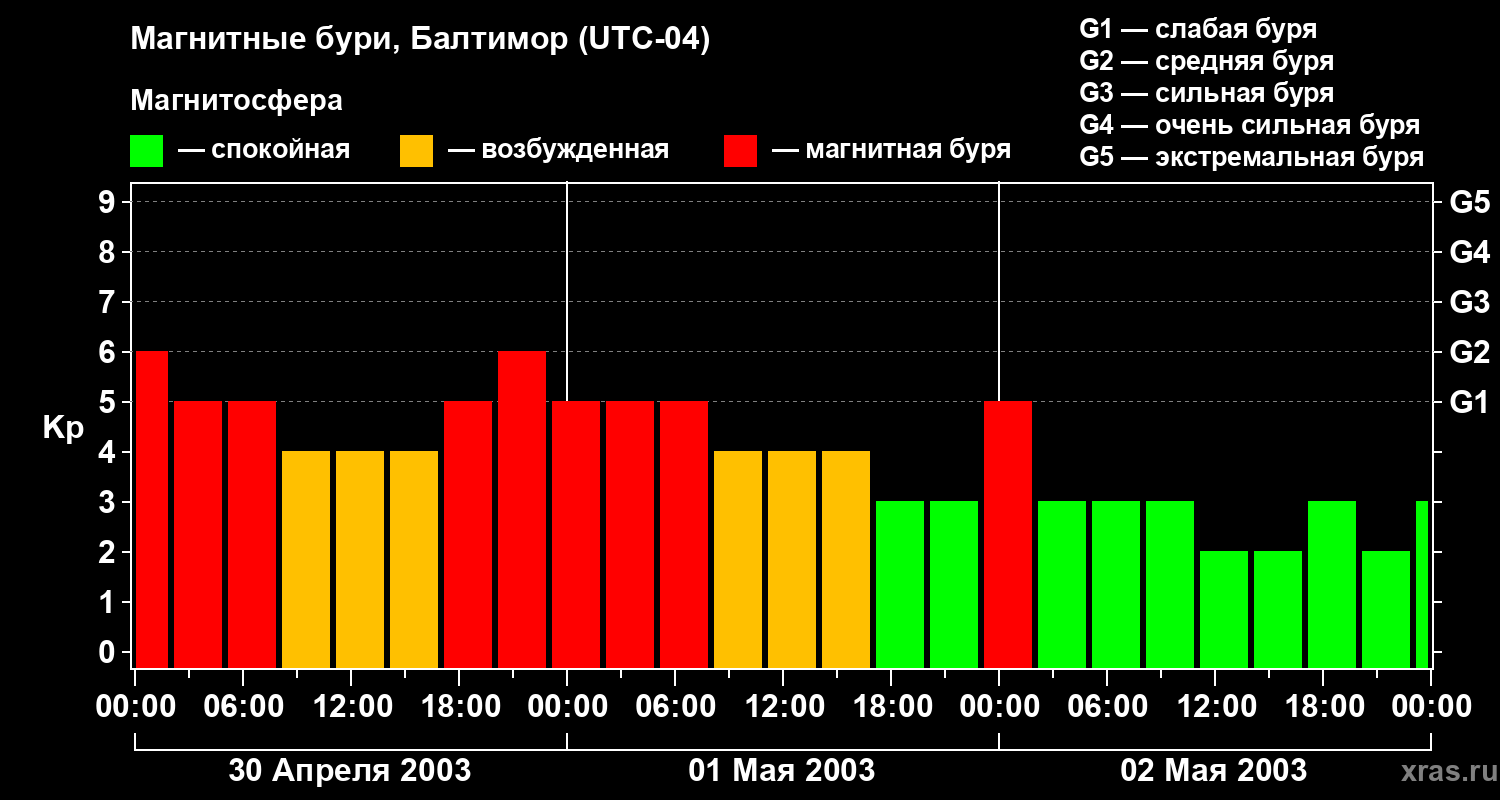This screenshot has width=1500, height=800.
Task: Click the 'Kp' axis label on the left
Action: point(63,428)
